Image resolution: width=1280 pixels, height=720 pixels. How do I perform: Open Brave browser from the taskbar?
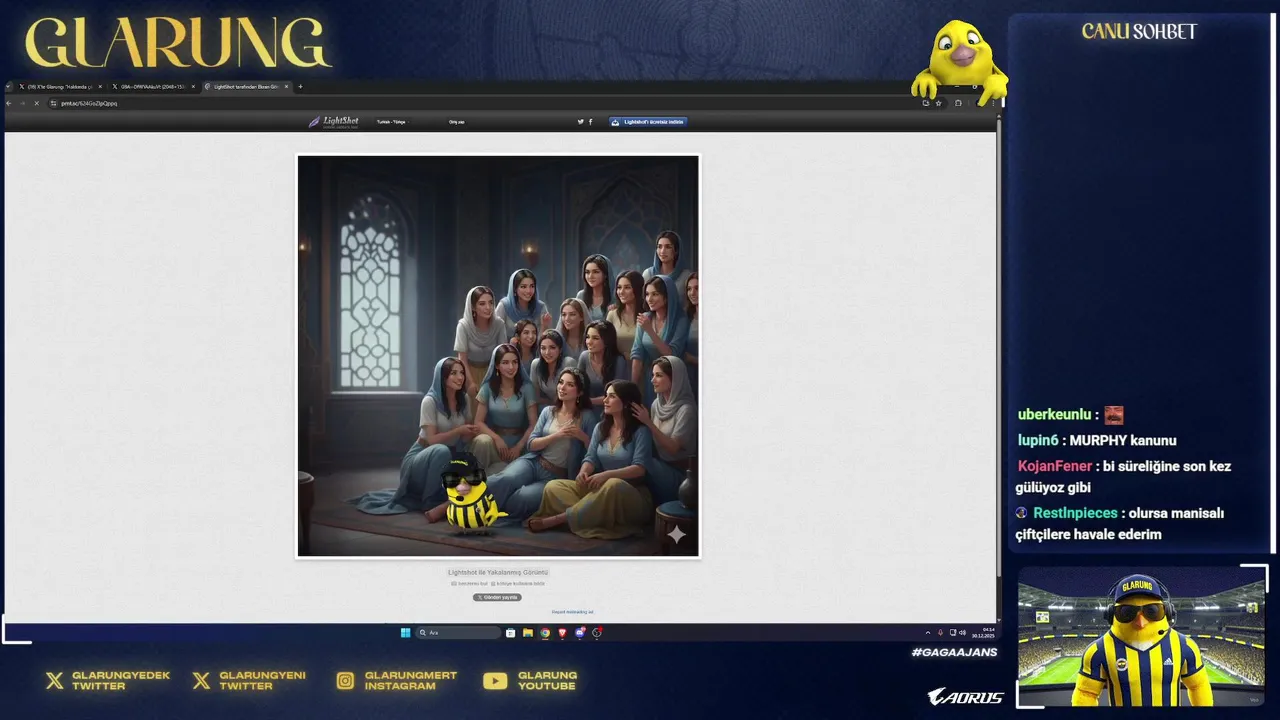coord(562,633)
